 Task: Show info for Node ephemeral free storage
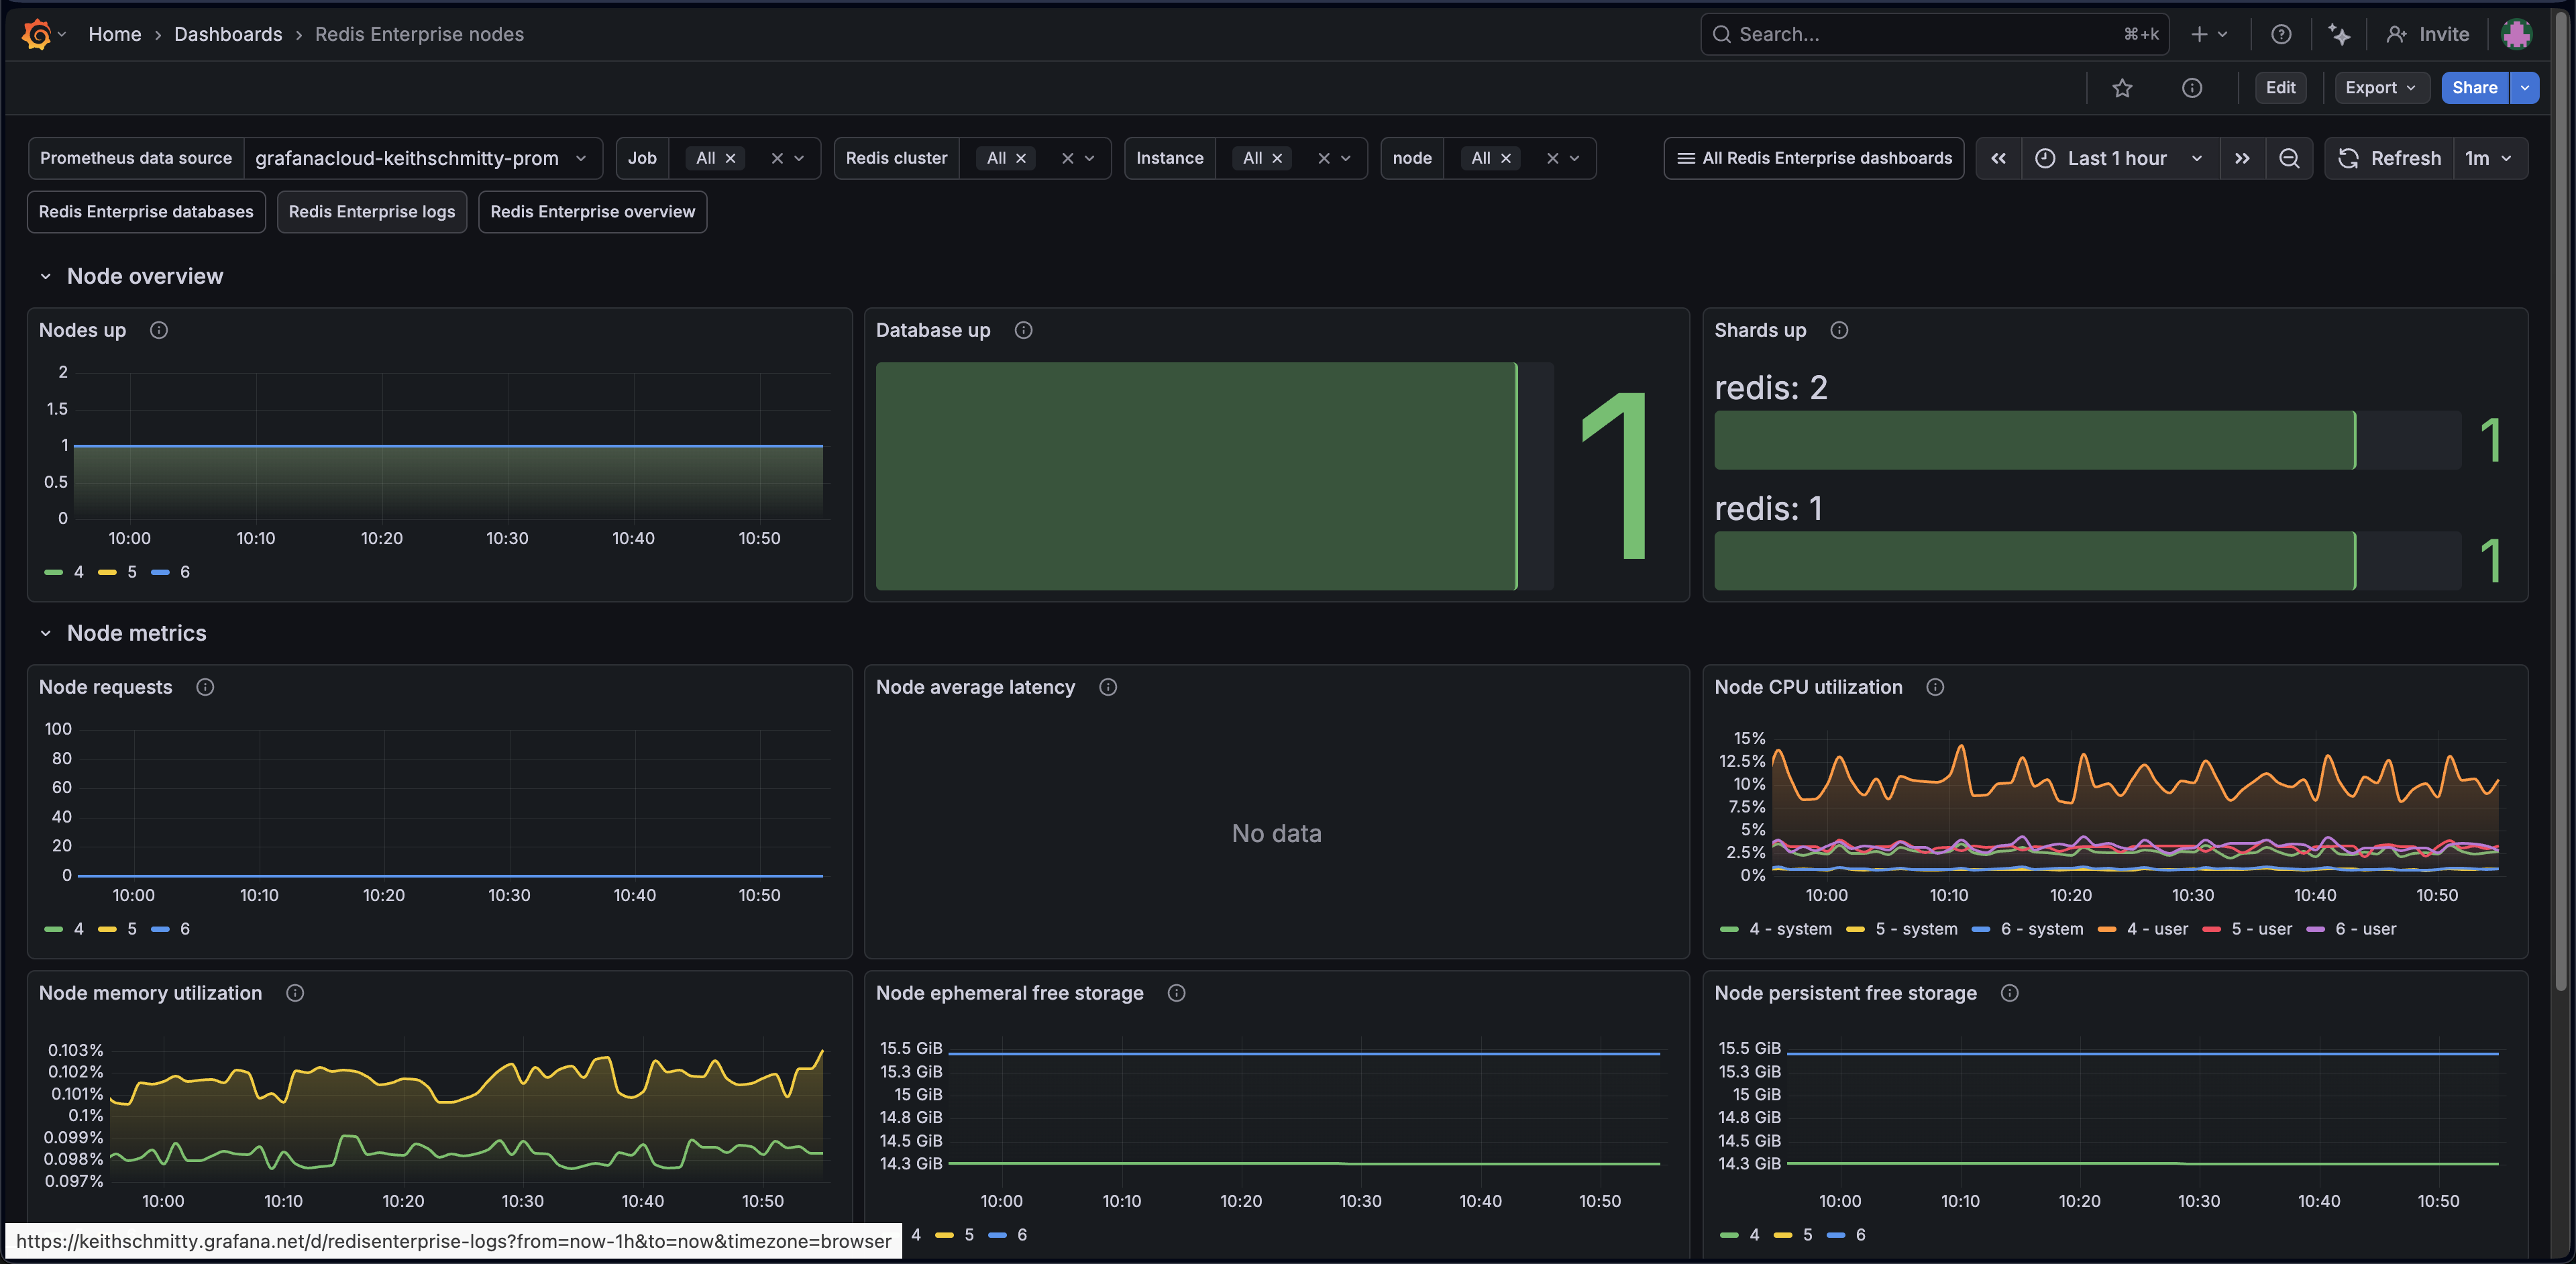(1177, 993)
